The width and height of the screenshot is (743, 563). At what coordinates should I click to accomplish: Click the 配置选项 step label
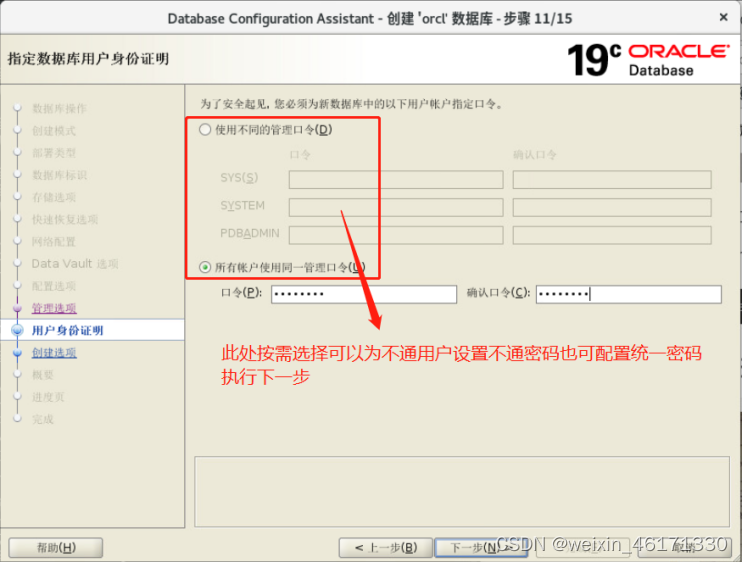pyautogui.click(x=54, y=286)
